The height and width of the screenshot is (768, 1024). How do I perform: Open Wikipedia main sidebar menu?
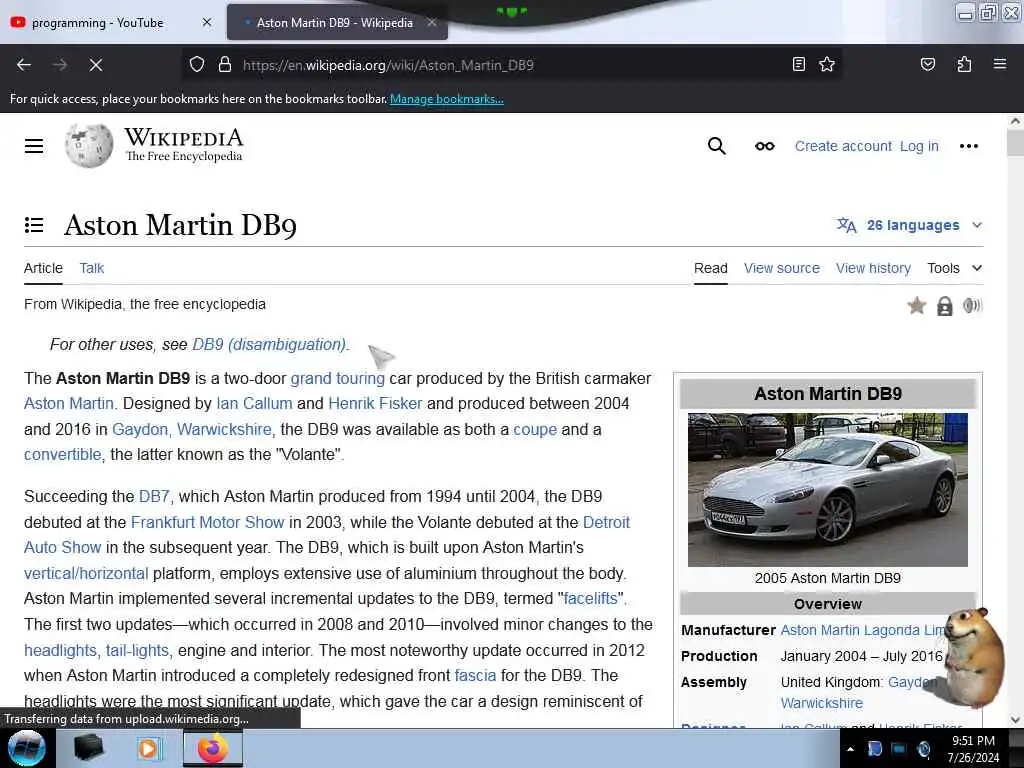pos(34,146)
